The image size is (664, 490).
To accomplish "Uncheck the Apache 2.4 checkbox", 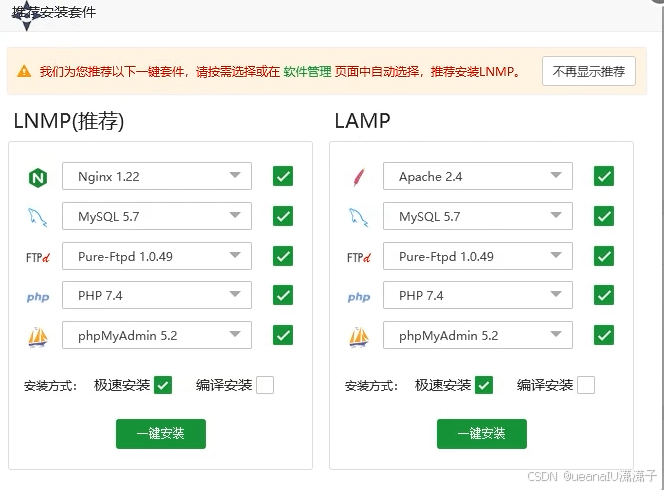I will pyautogui.click(x=604, y=176).
